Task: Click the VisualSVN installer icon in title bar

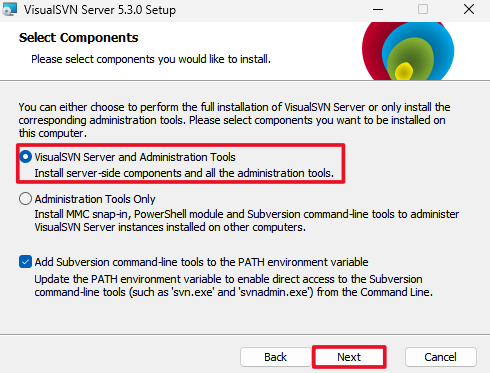Action: click(9, 9)
